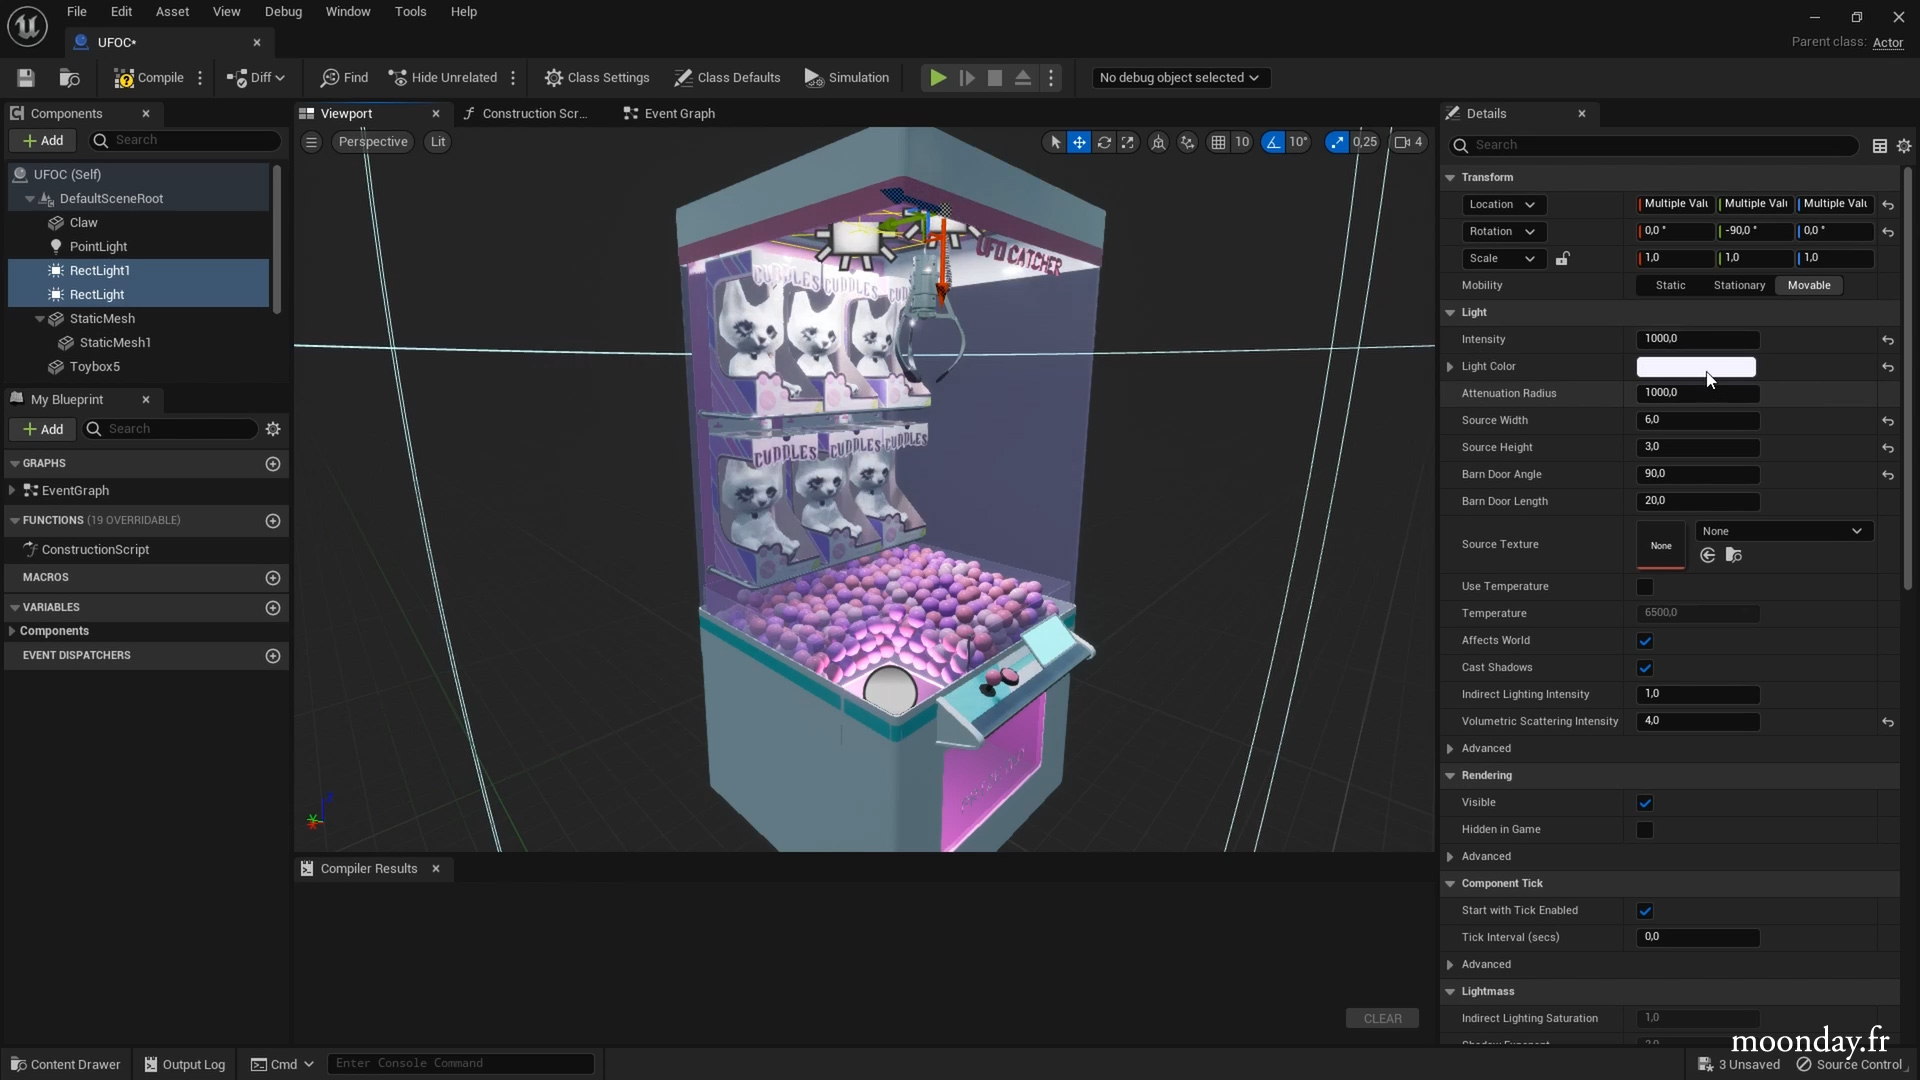Check the Hidden in Game box

(x=1645, y=830)
